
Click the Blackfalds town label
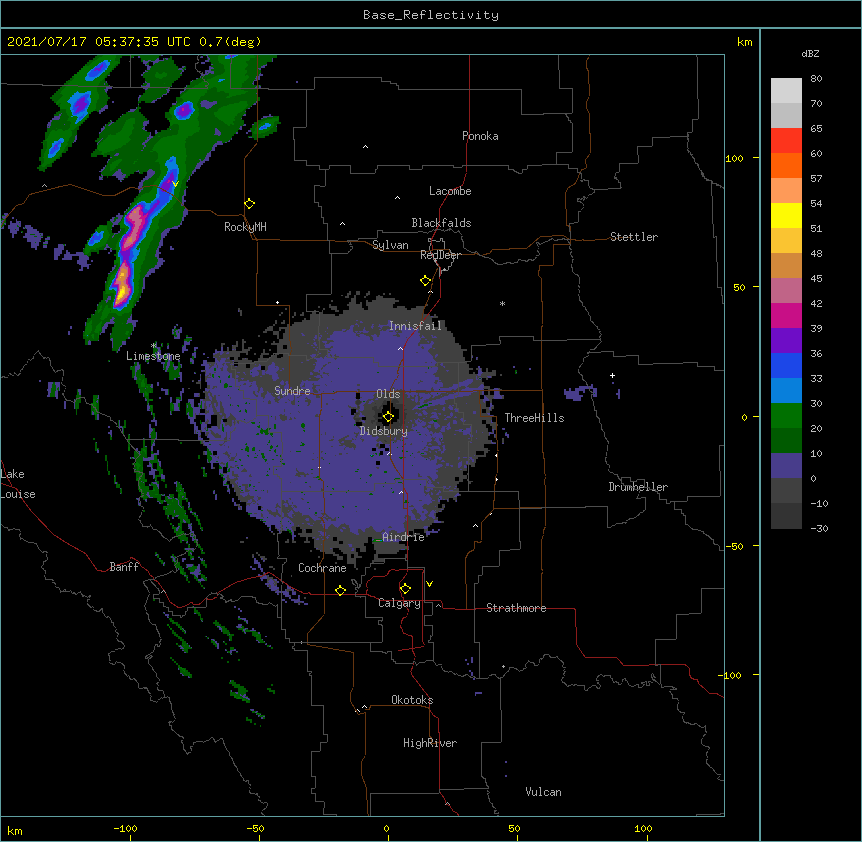coord(441,223)
